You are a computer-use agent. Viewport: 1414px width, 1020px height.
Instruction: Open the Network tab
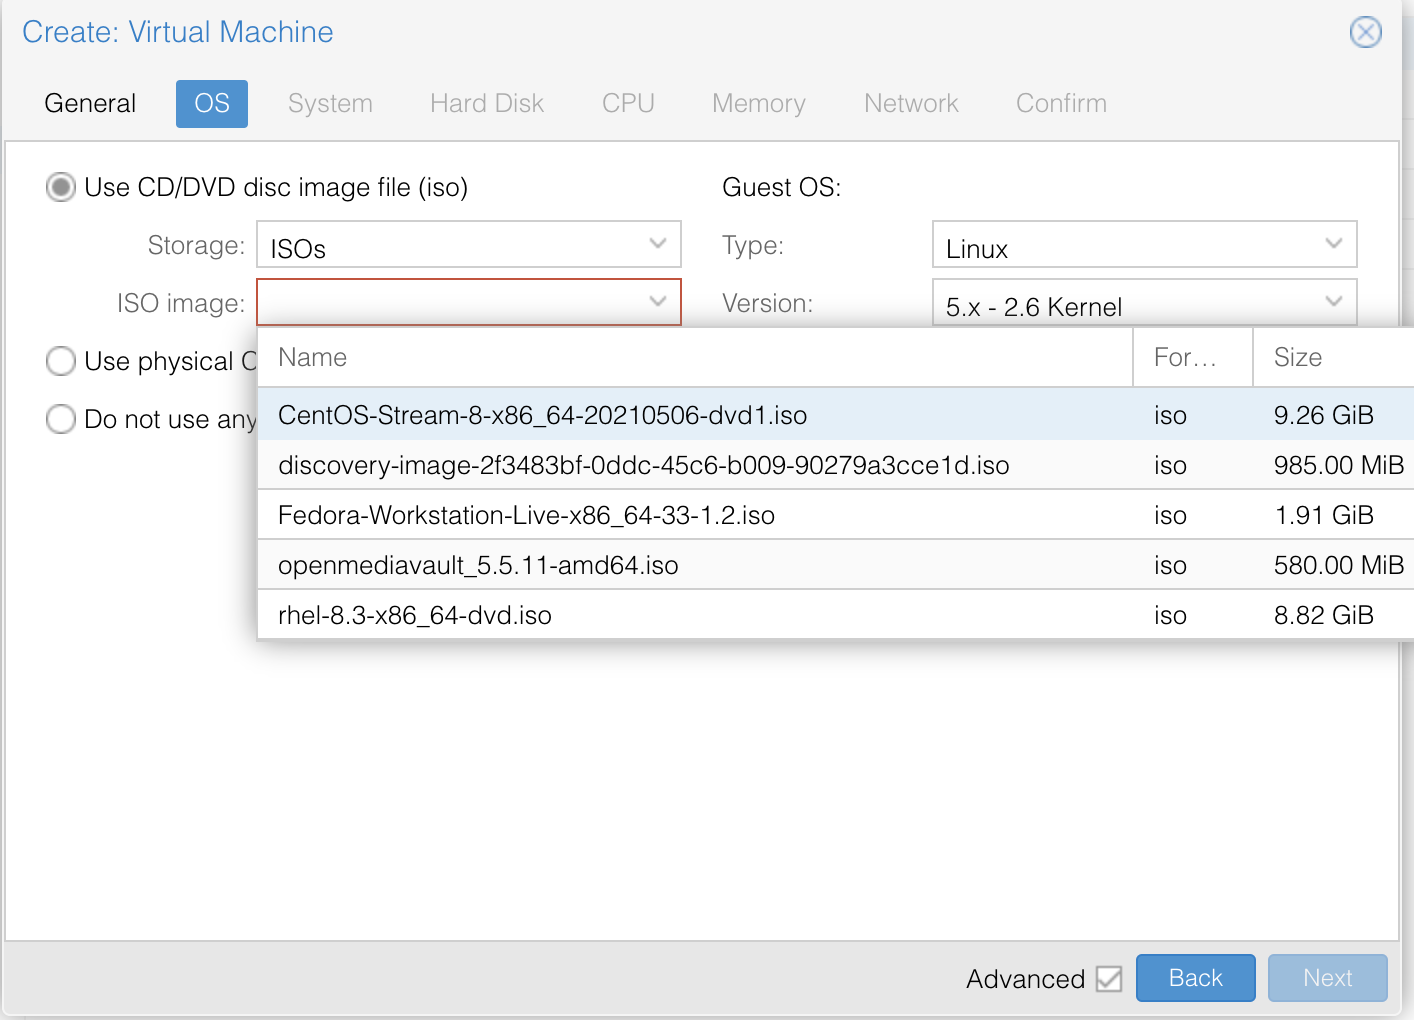pos(911,104)
